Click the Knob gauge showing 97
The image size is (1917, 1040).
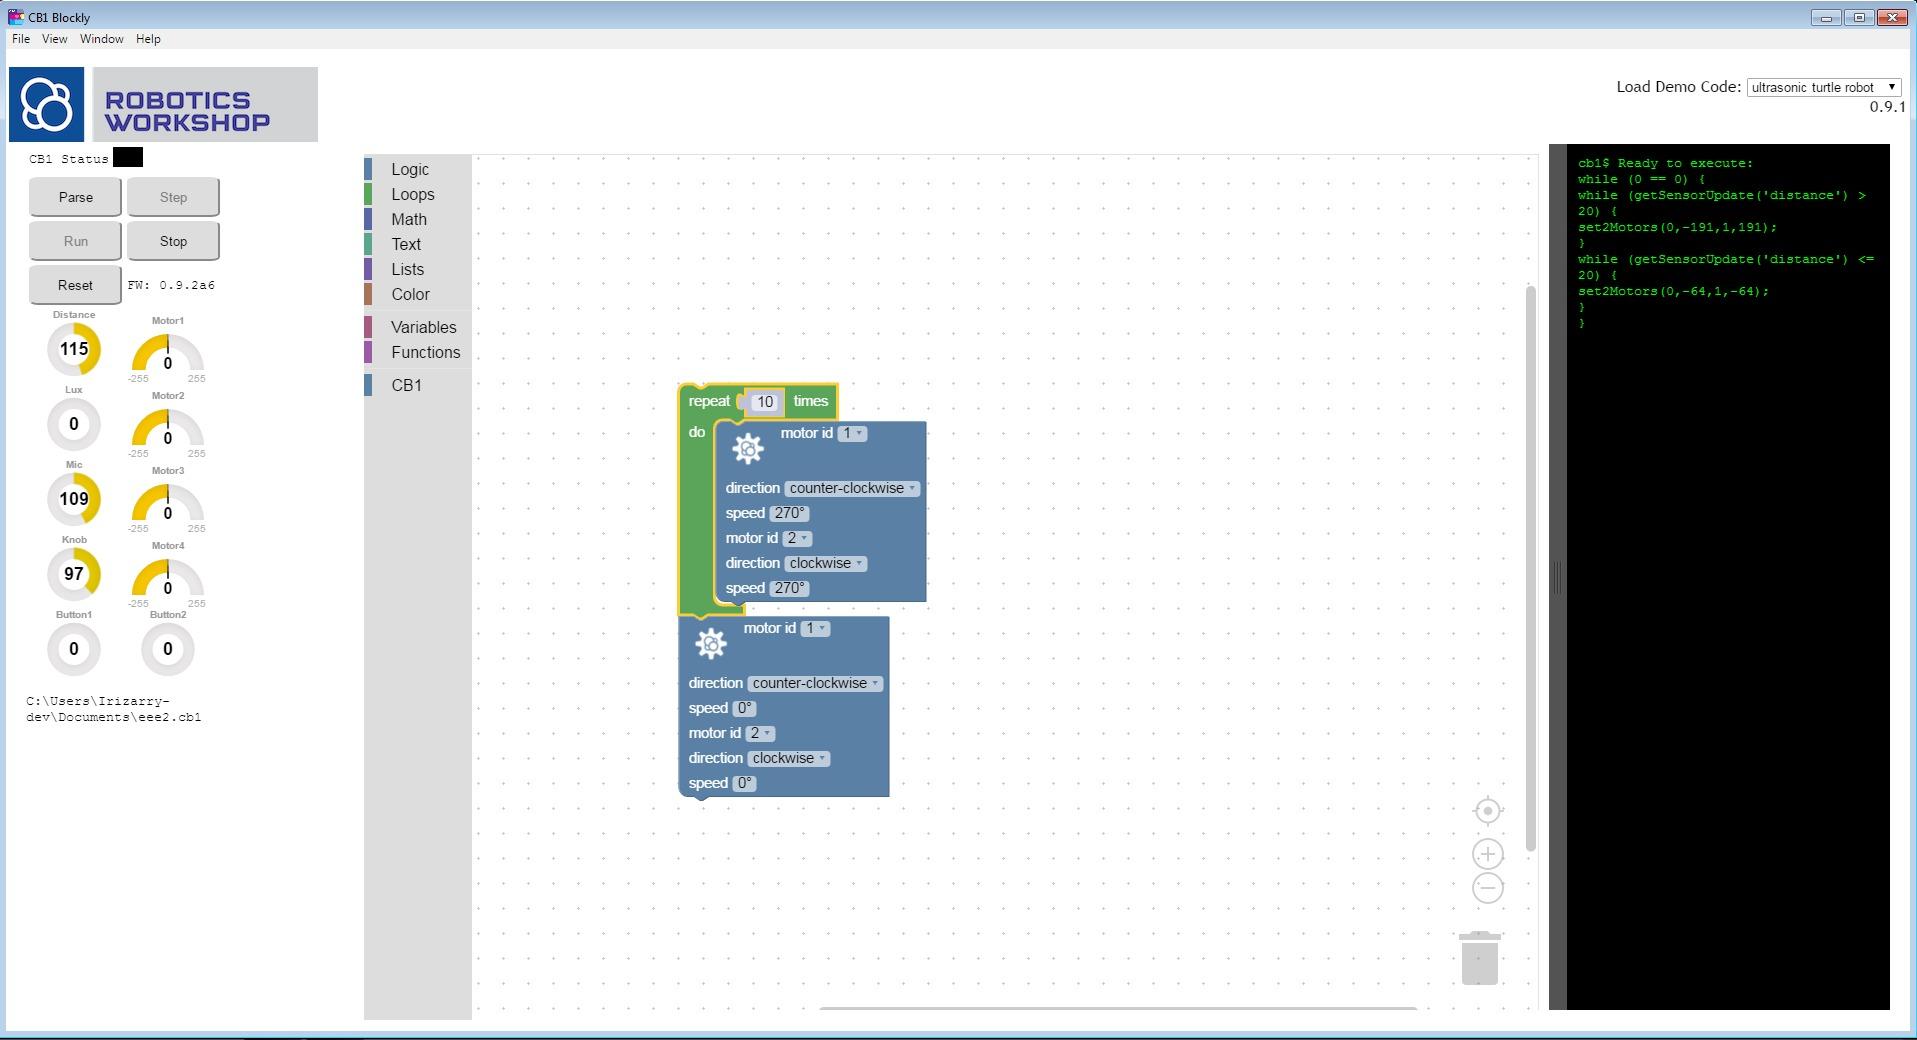74,574
